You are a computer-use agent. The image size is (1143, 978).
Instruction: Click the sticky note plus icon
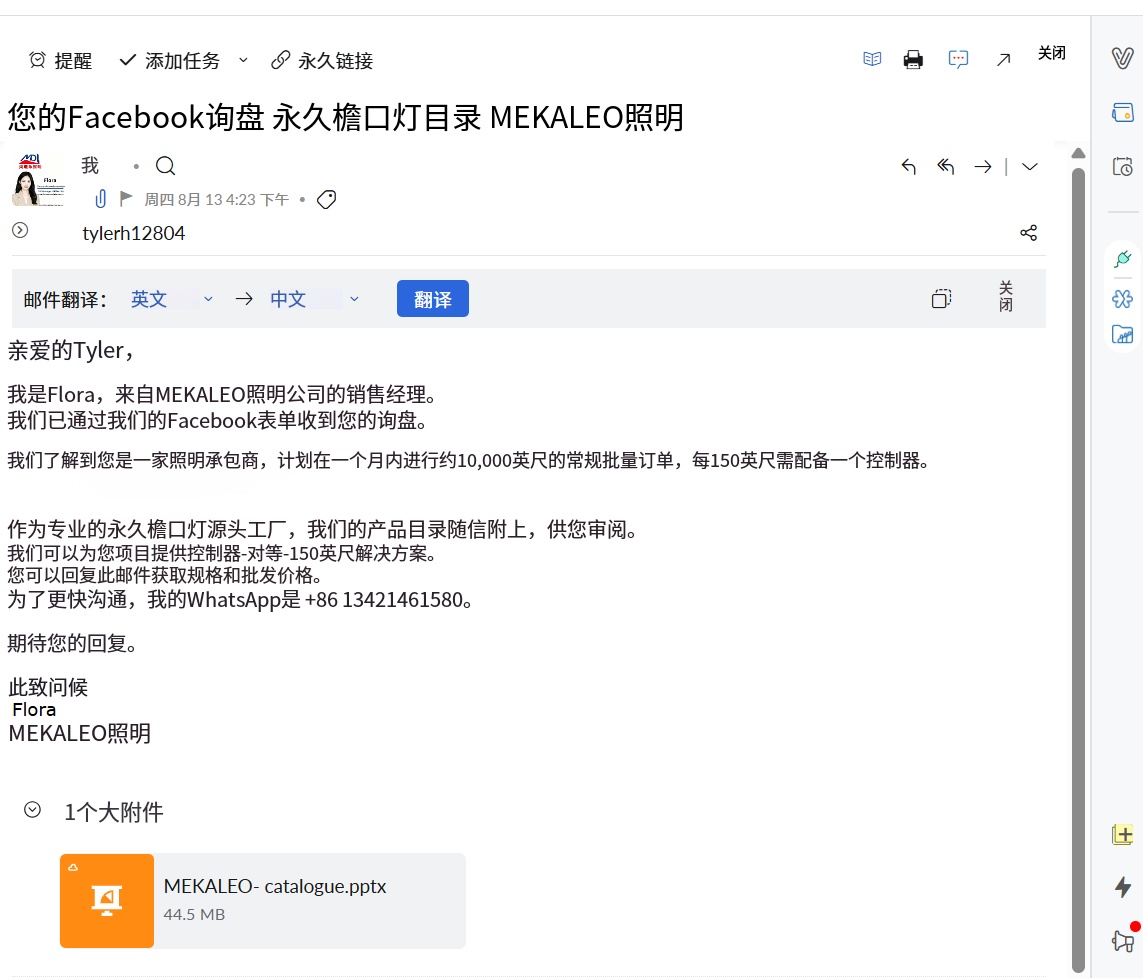(x=1123, y=834)
